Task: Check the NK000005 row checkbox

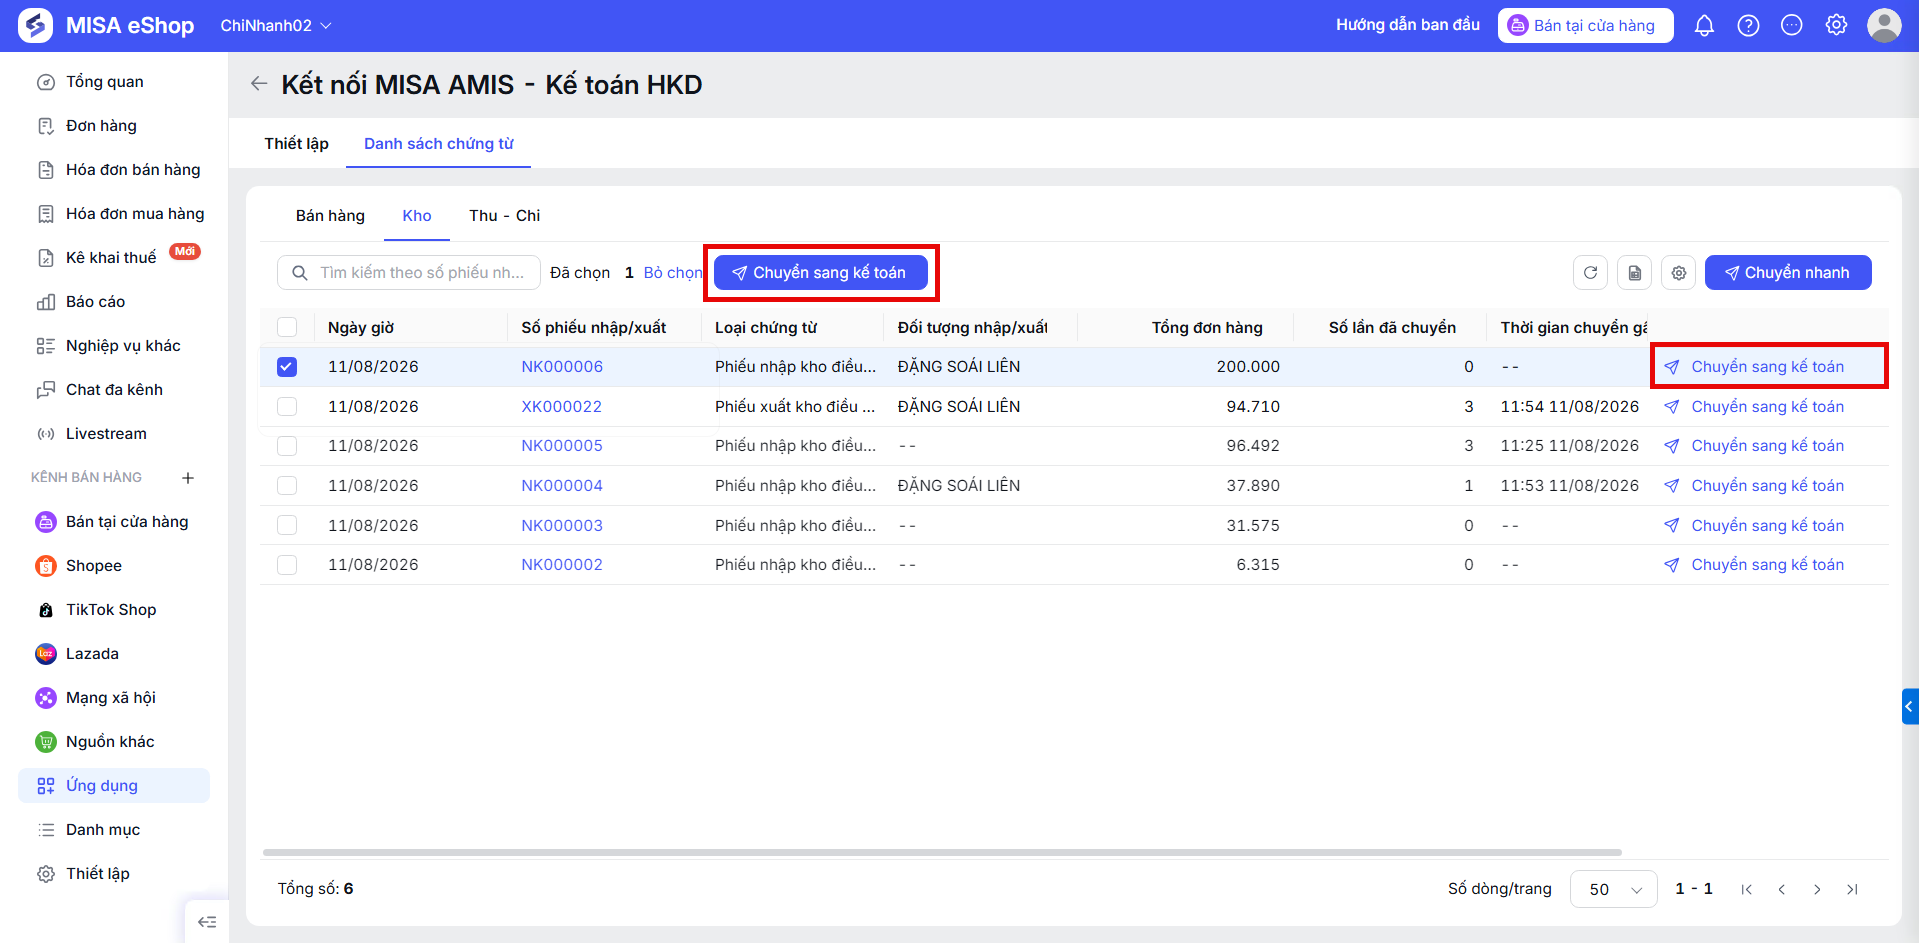Action: coord(287,446)
